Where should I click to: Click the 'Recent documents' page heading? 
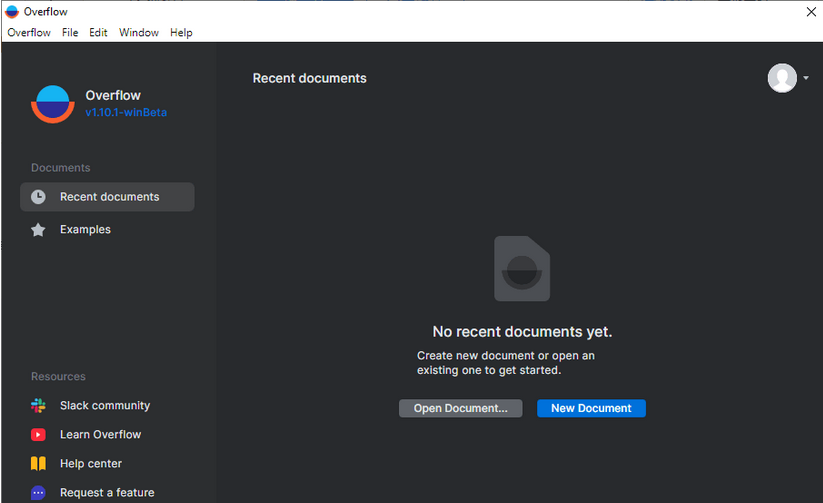pyautogui.click(x=310, y=78)
